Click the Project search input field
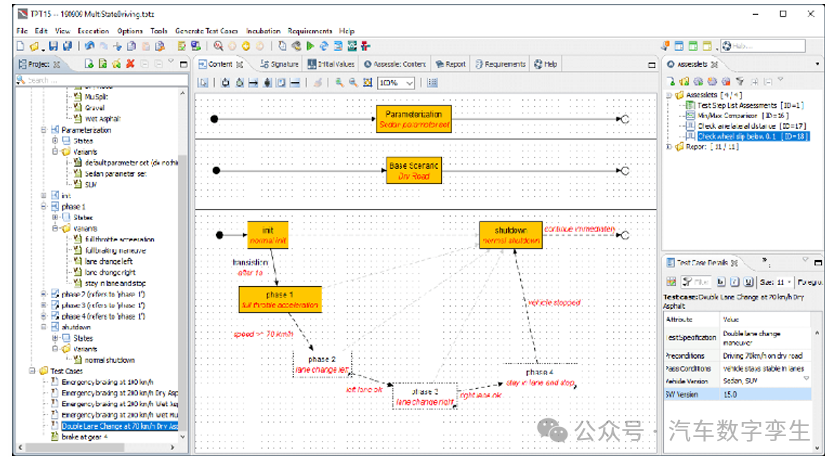 coord(102,80)
